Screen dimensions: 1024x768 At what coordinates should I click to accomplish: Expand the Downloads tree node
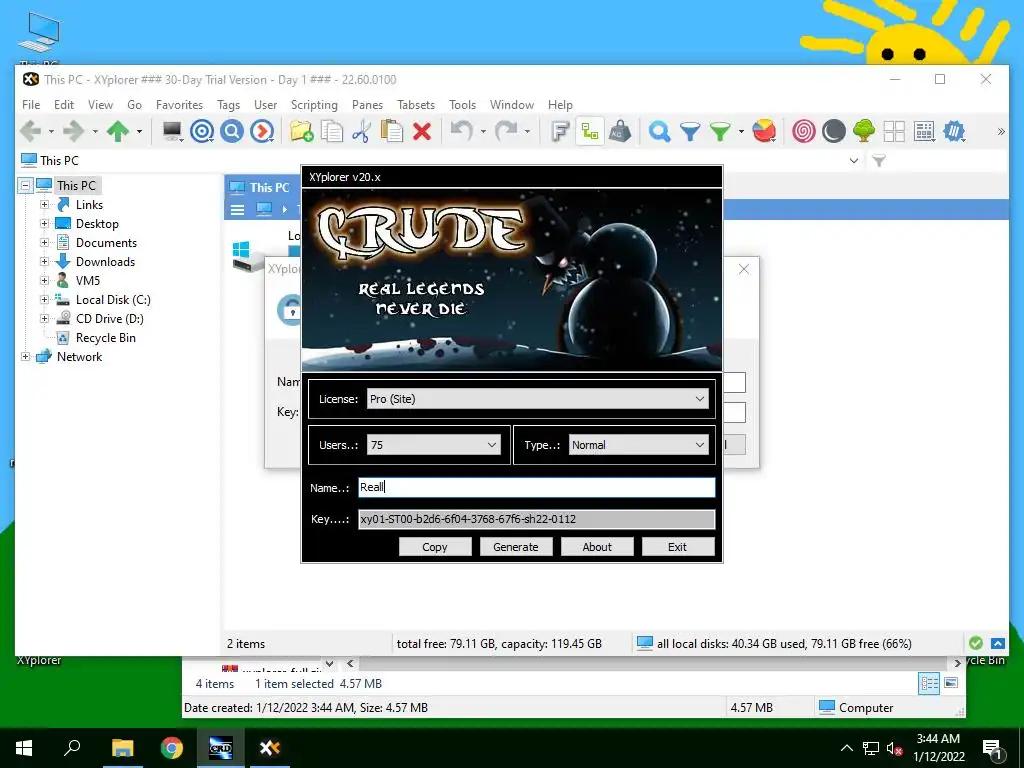click(44, 261)
